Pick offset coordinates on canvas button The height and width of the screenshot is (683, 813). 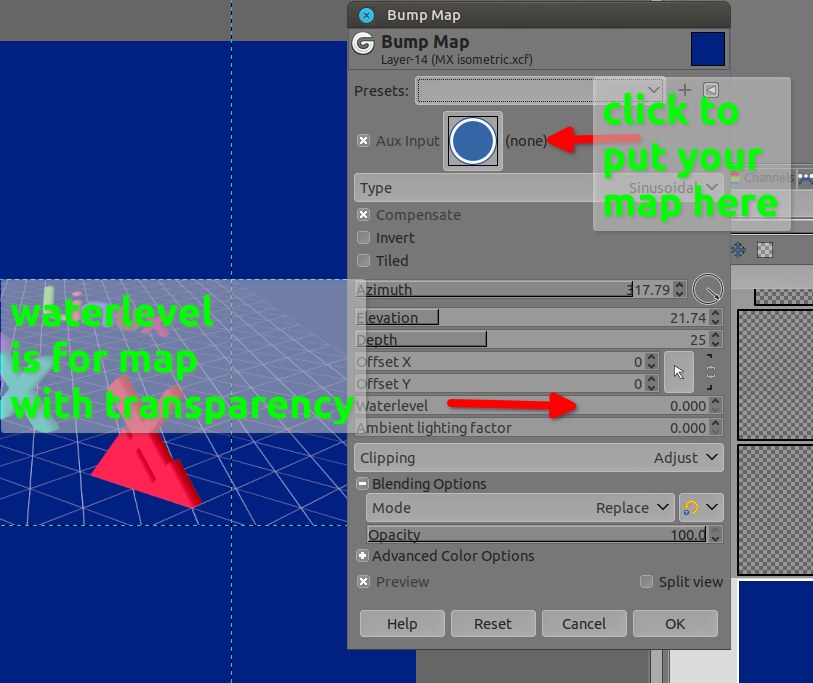(679, 372)
